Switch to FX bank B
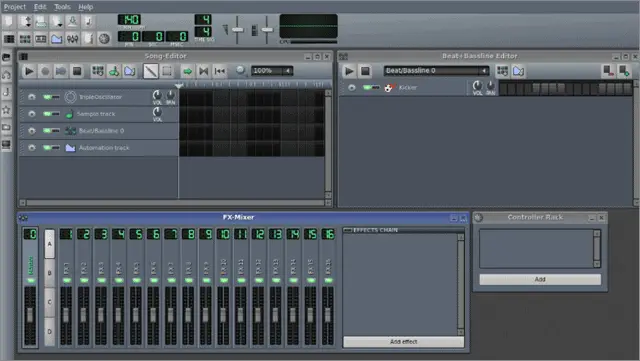The image size is (640, 361). point(49,273)
